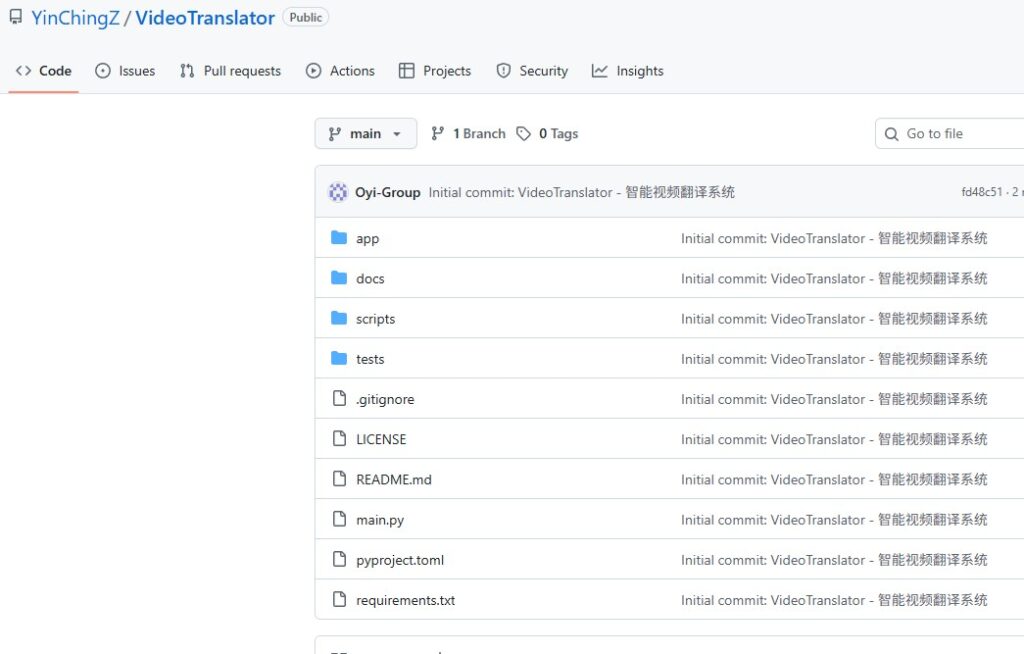
Task: Open the tests folder
Action: [x=369, y=359]
